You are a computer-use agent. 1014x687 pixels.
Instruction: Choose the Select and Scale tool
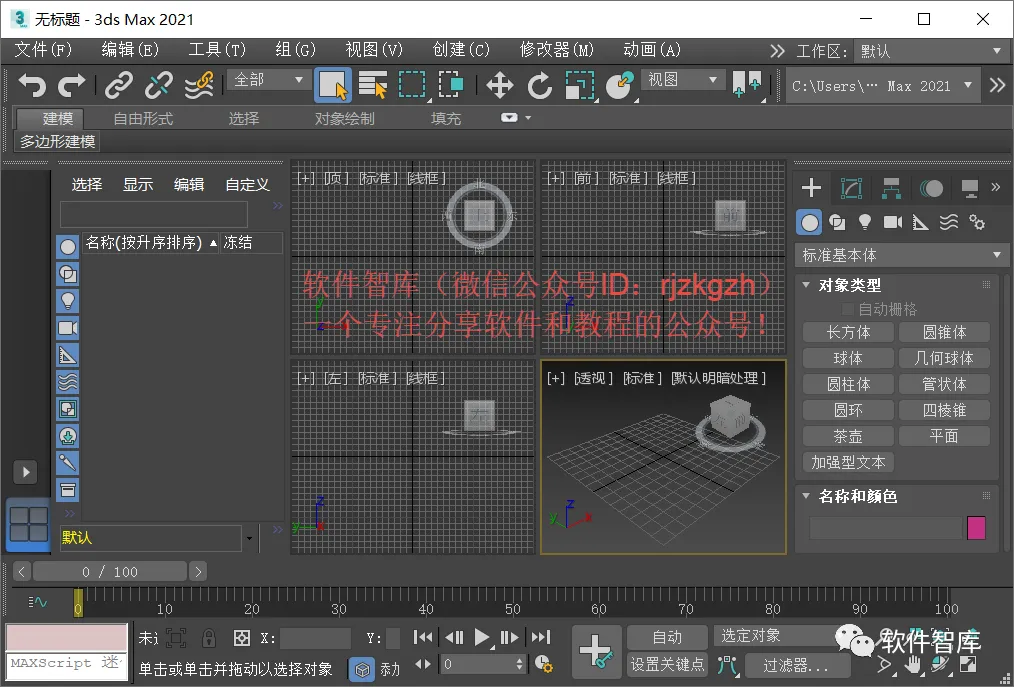point(579,85)
